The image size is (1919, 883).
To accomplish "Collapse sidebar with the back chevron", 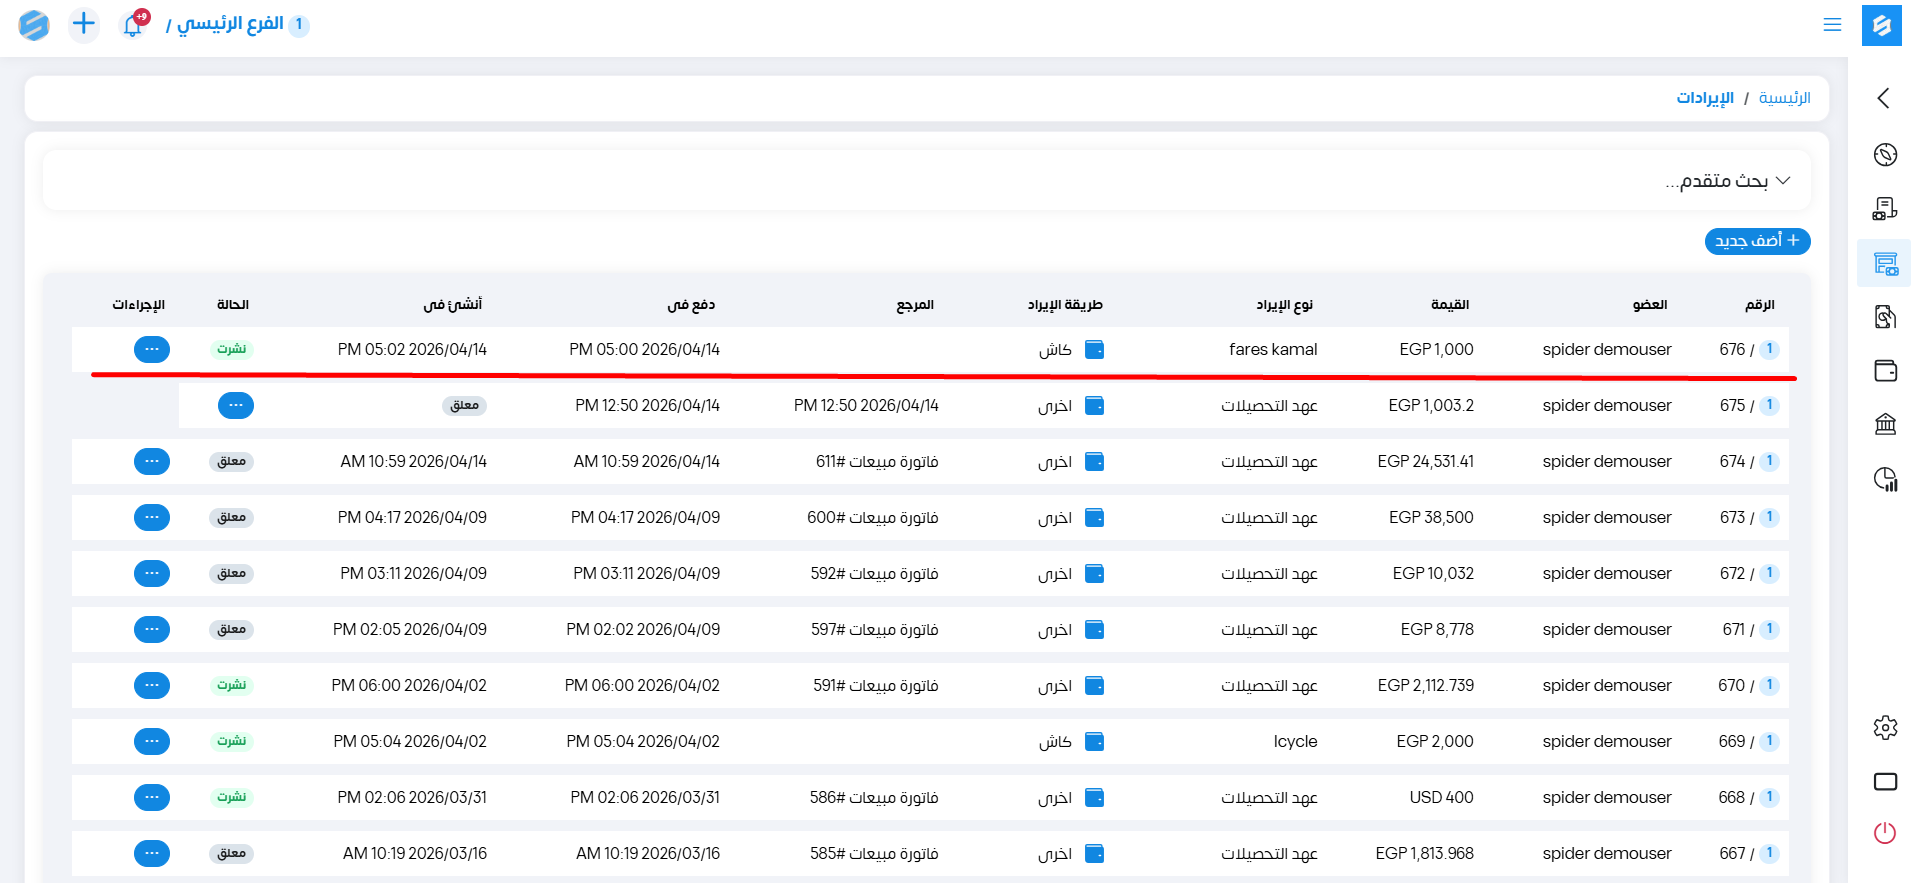I will coord(1884,98).
